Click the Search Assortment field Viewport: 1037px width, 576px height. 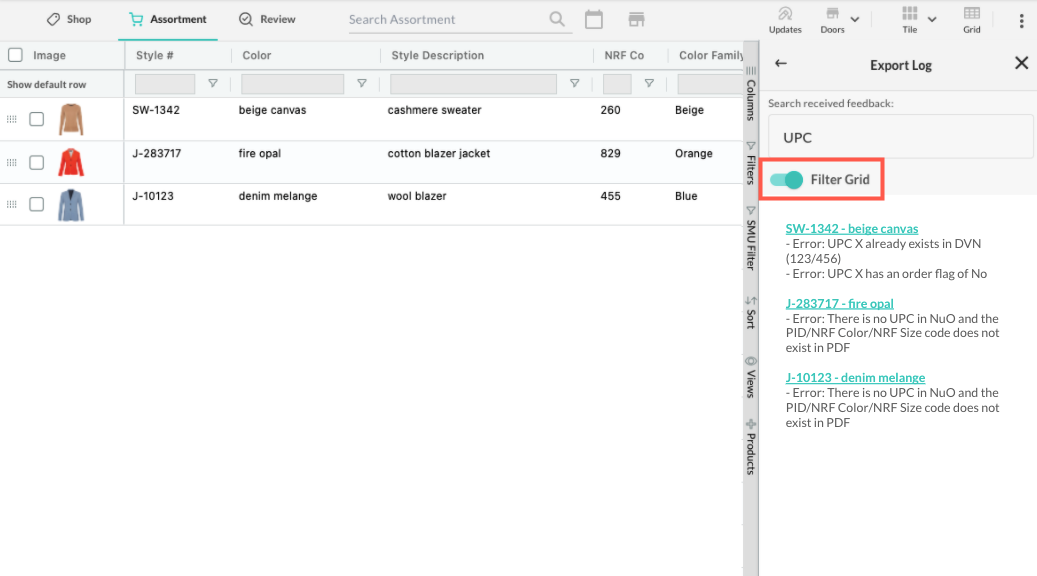pyautogui.click(x=448, y=20)
